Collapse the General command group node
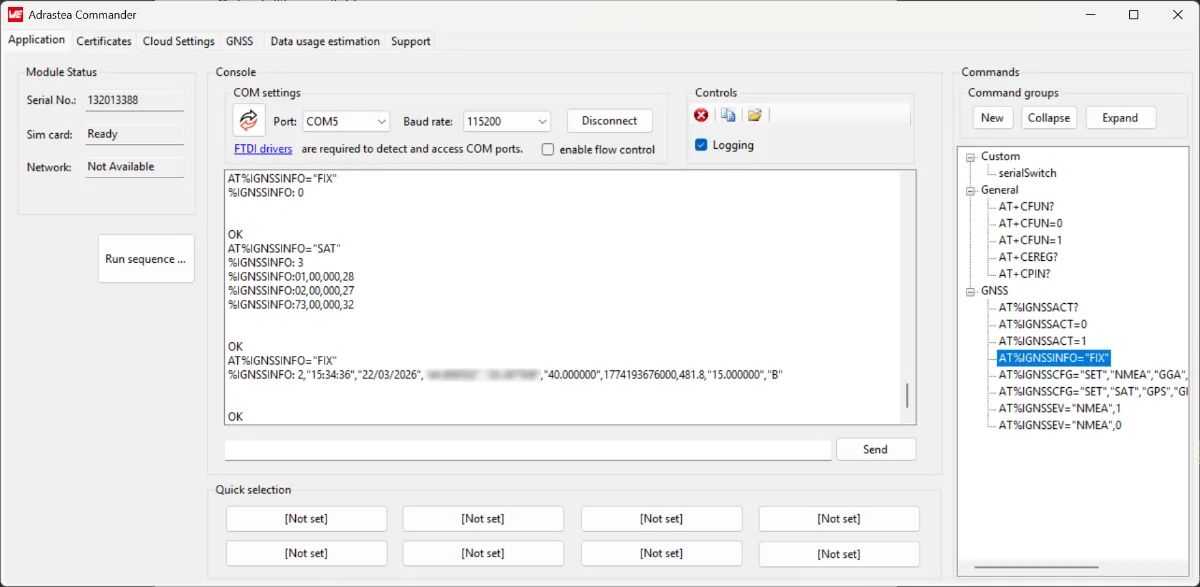Viewport: 1200px width, 587px height. (x=970, y=190)
